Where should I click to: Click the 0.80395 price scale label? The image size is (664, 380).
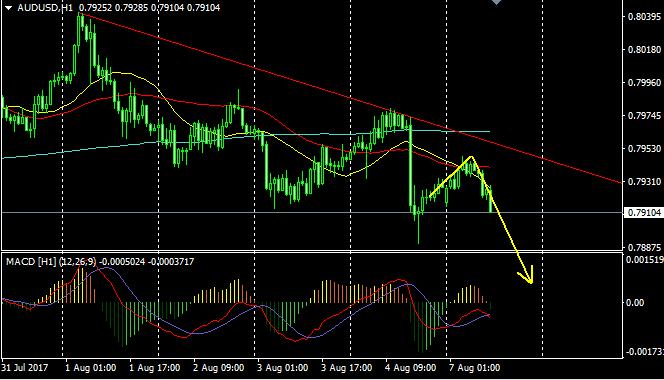(644, 17)
